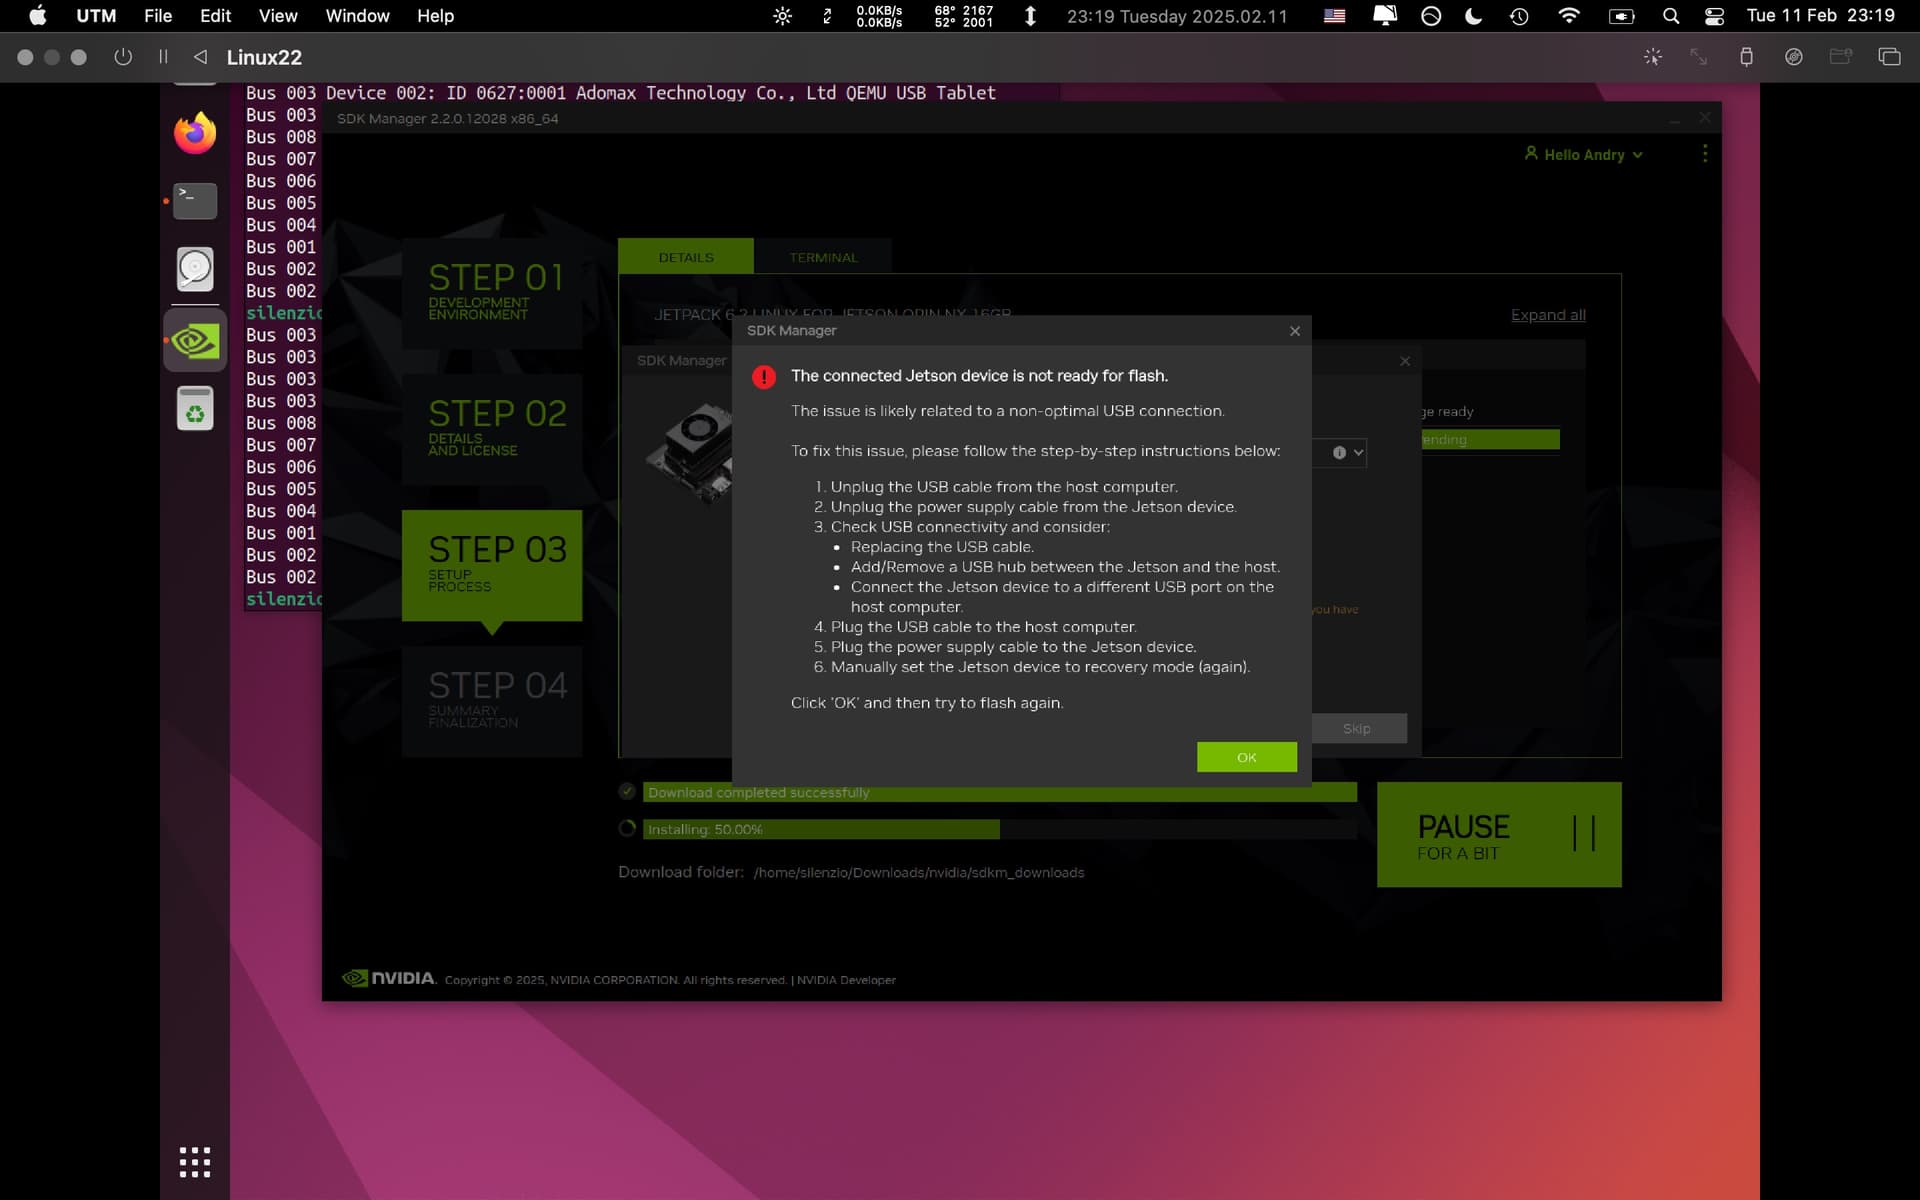This screenshot has height=1200, width=1920.
Task: Open the File menu
Action: (x=158, y=16)
